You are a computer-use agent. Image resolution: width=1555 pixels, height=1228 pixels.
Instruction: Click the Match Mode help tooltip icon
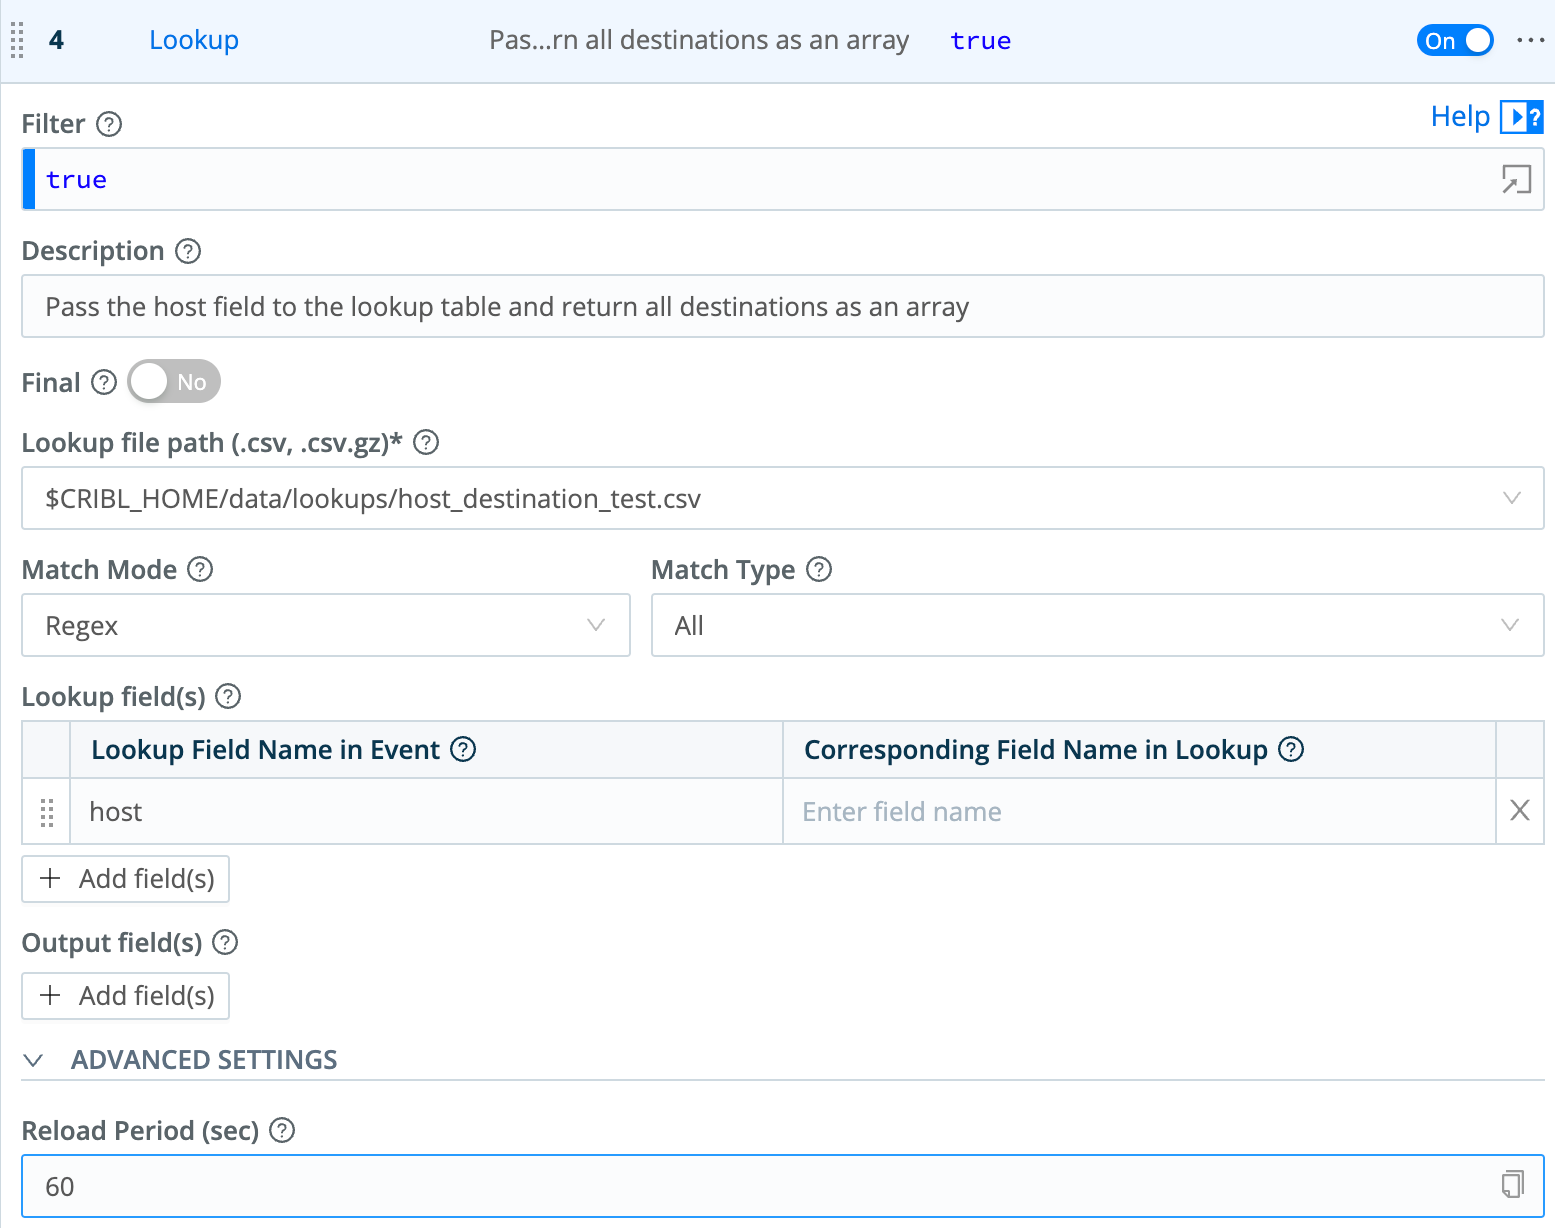pyautogui.click(x=199, y=569)
